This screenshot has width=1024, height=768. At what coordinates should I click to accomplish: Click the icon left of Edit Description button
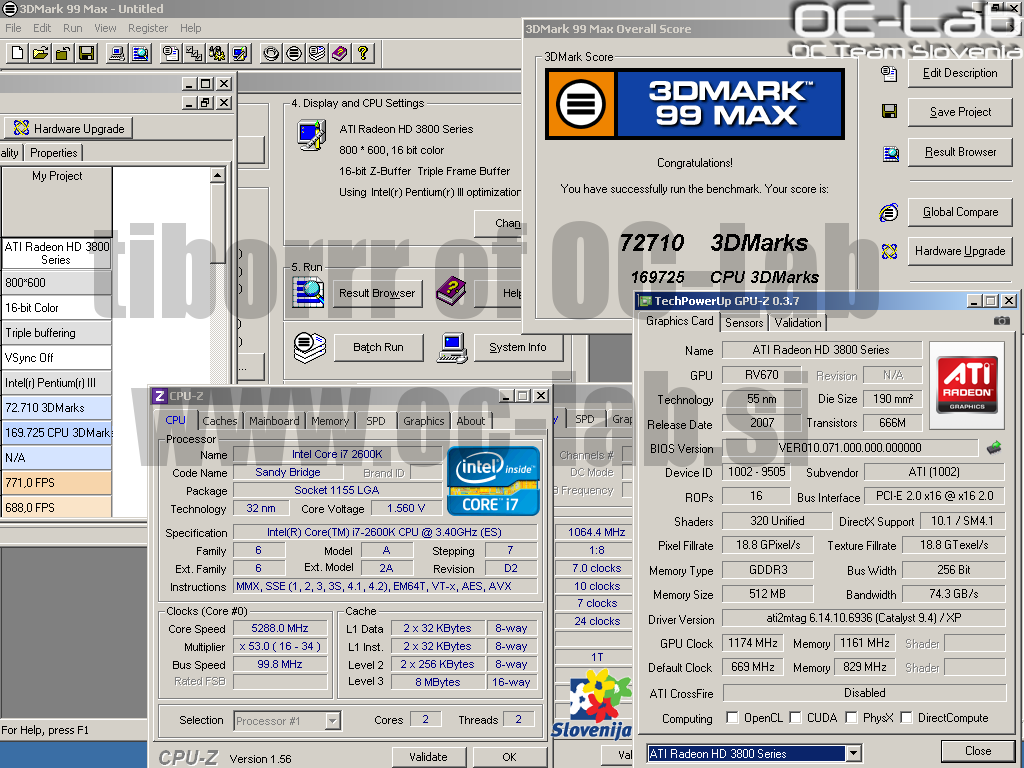coord(889,73)
